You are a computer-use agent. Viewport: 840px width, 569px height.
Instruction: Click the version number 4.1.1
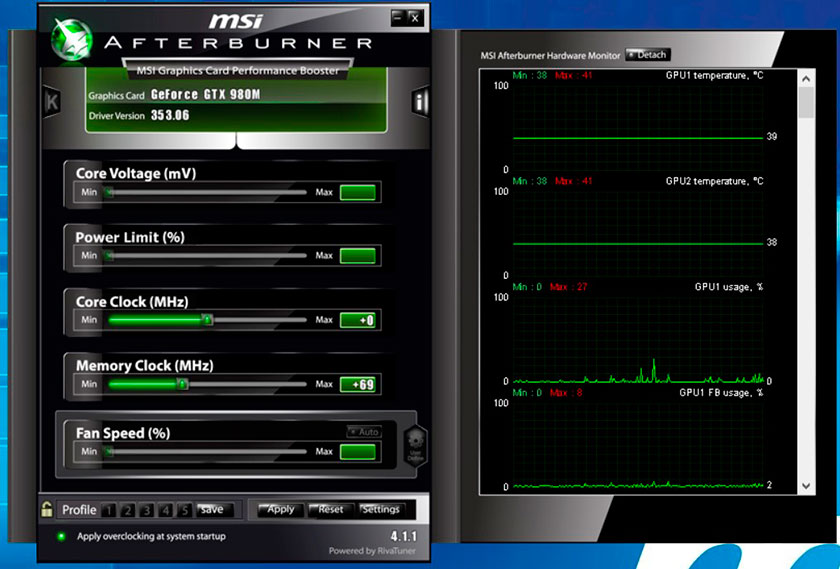point(403,536)
